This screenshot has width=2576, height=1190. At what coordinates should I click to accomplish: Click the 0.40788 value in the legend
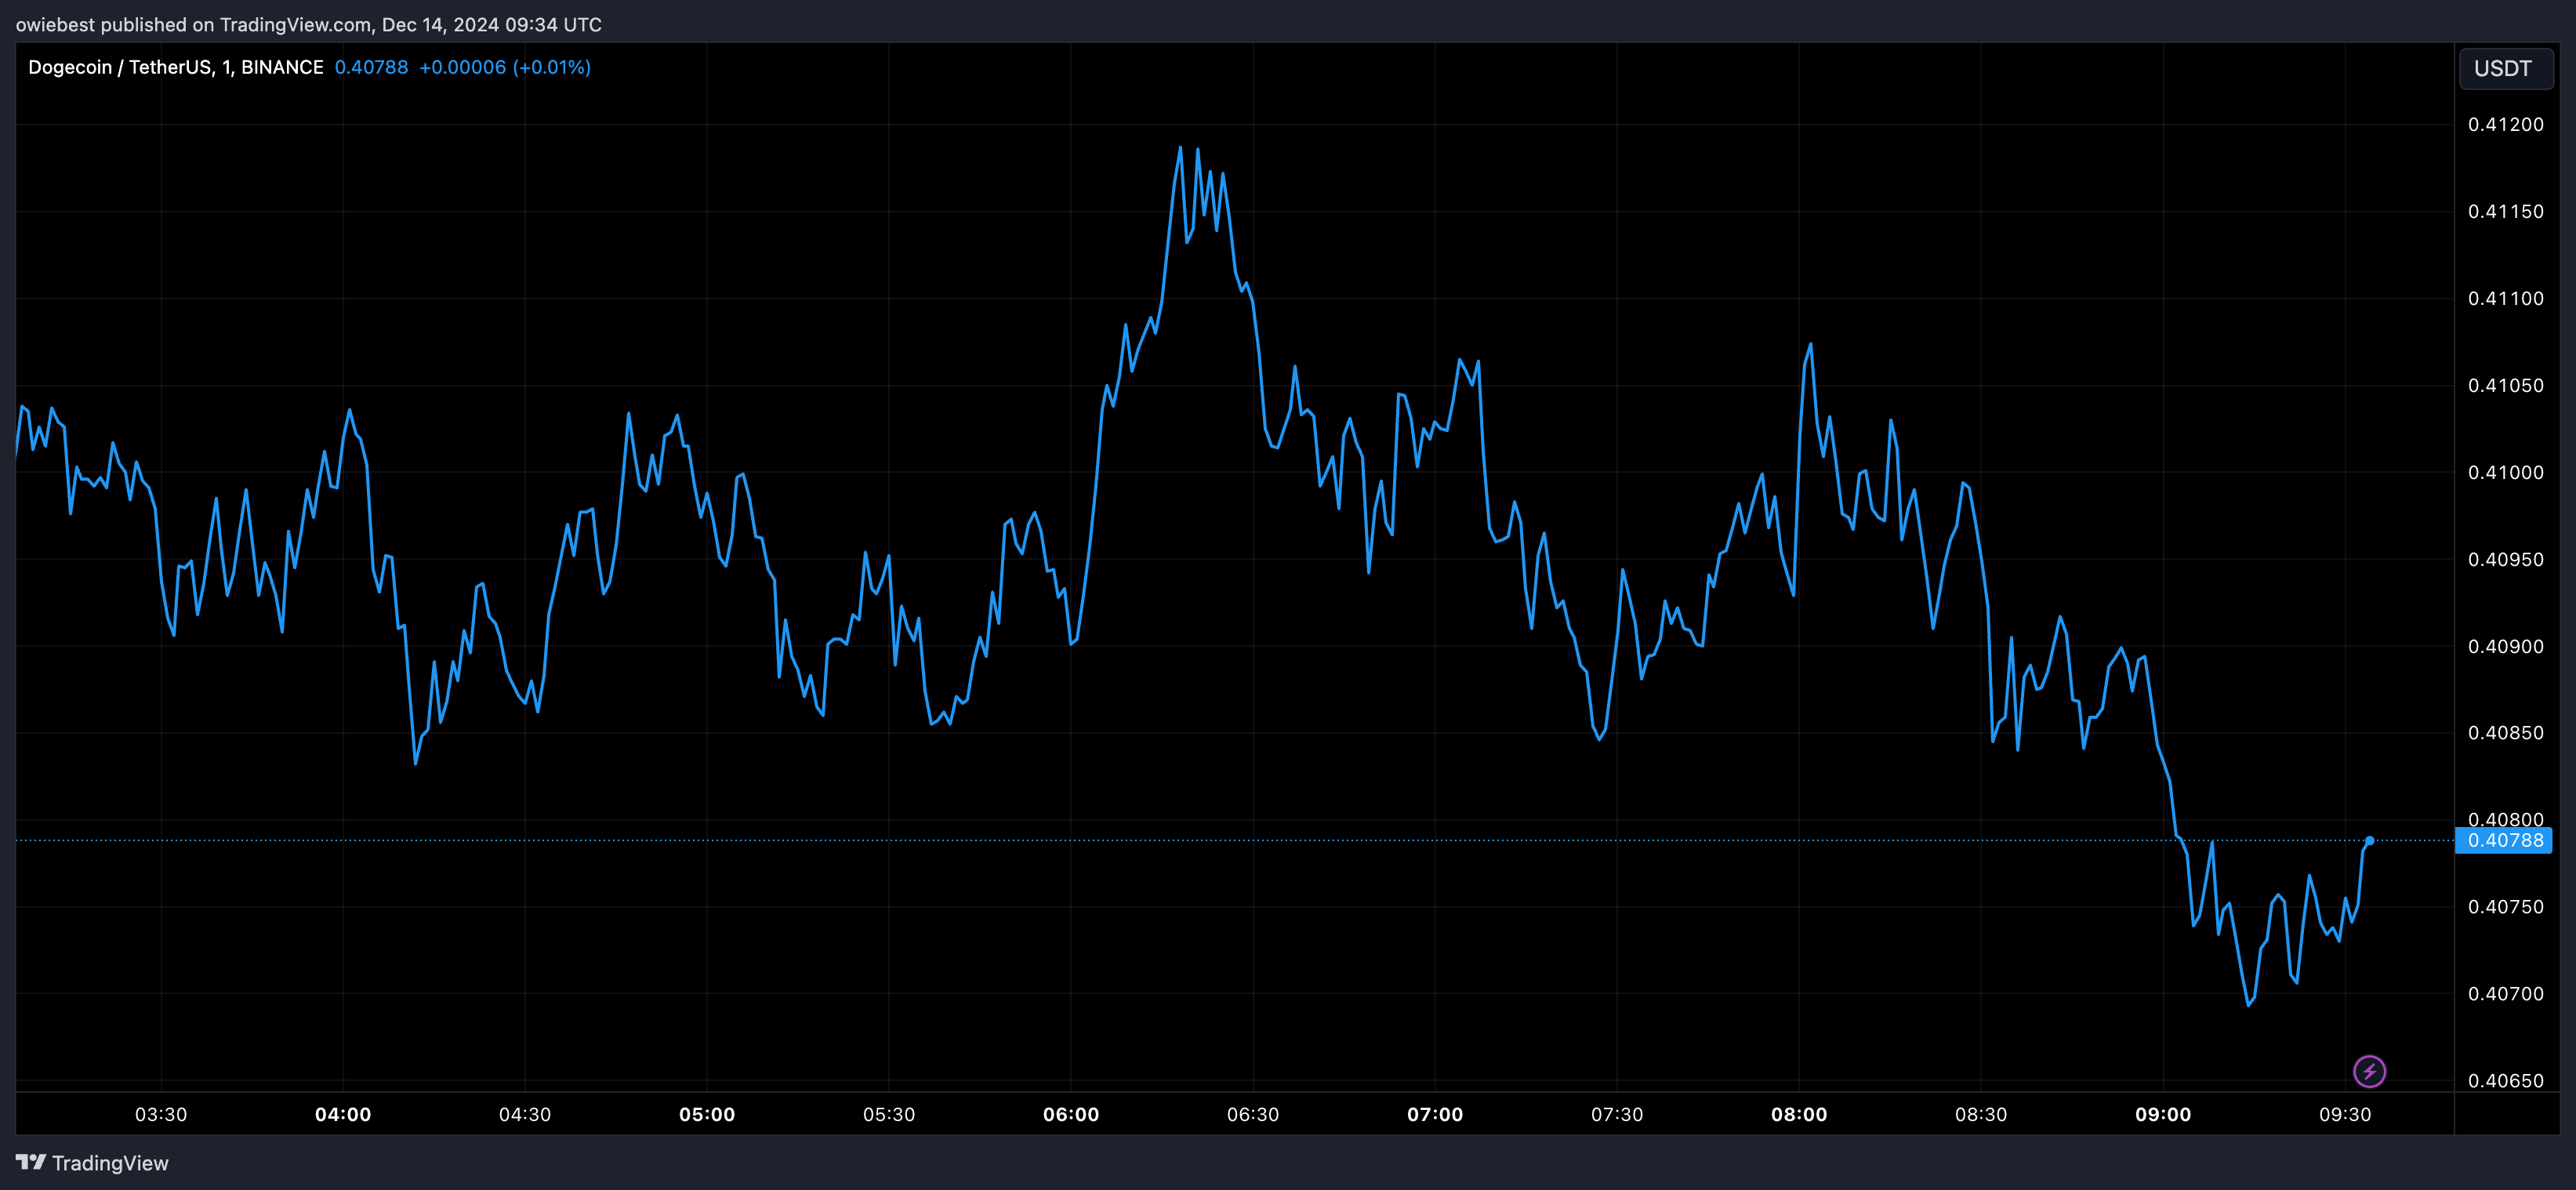[371, 67]
